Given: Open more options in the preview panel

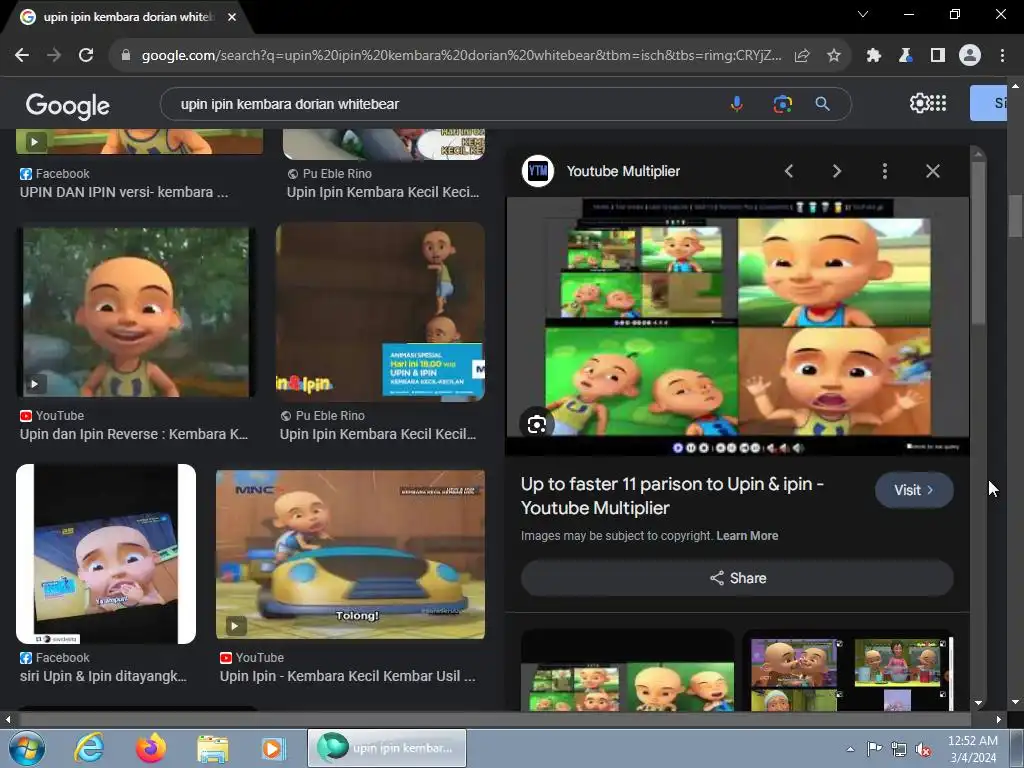Looking at the screenshot, I should point(885,171).
